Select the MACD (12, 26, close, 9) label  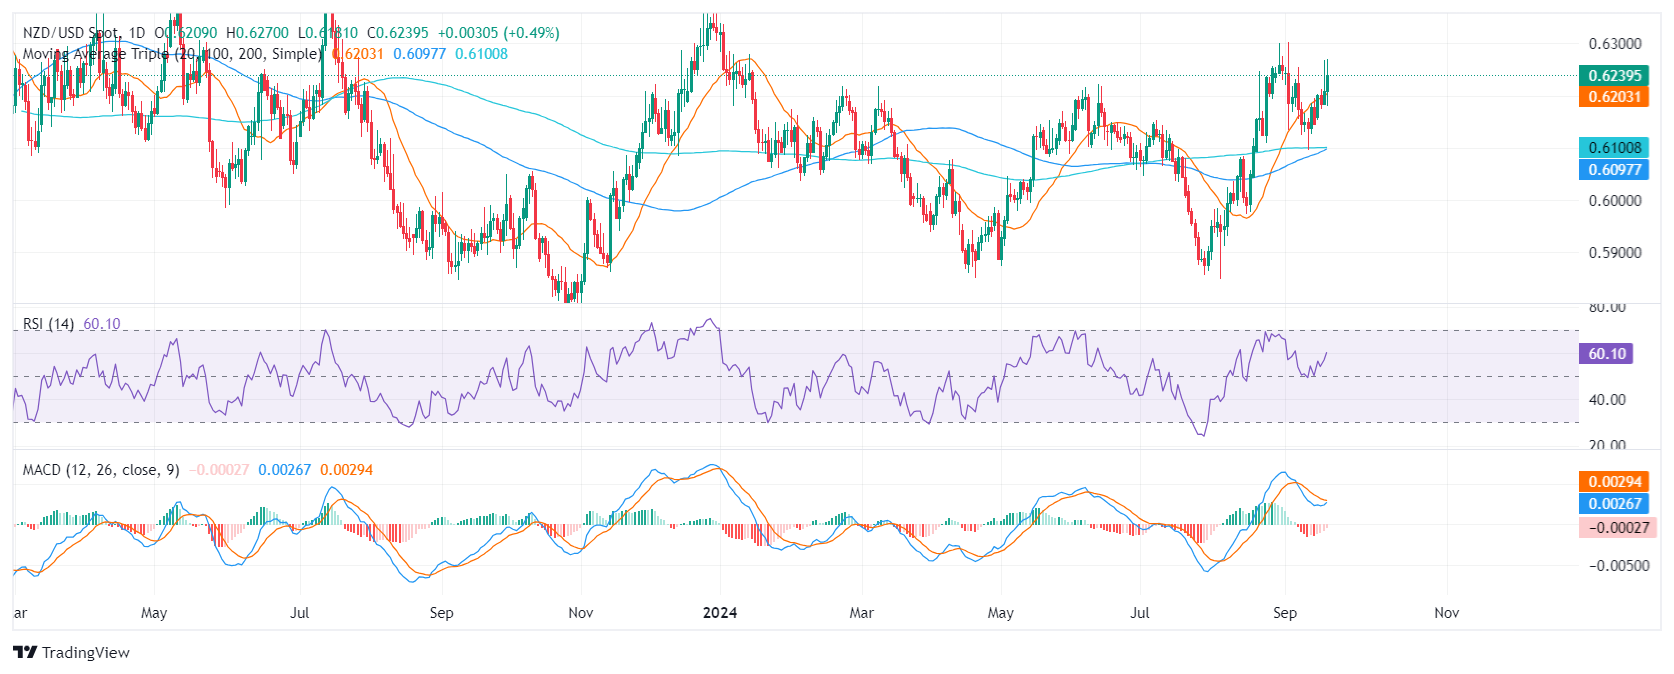101,470
